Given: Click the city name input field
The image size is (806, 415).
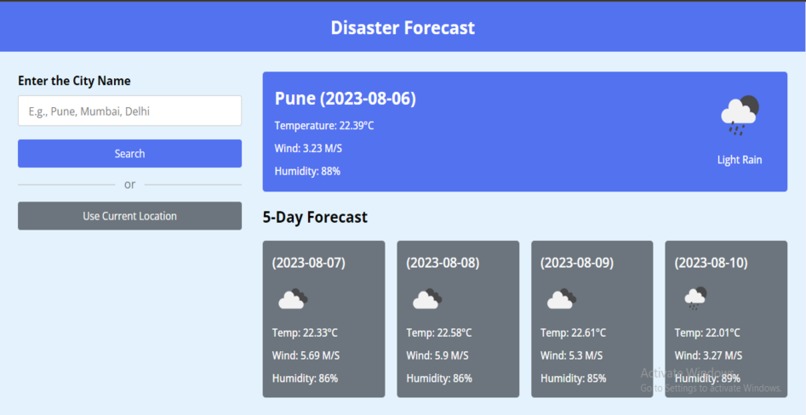Looking at the screenshot, I should point(130,111).
